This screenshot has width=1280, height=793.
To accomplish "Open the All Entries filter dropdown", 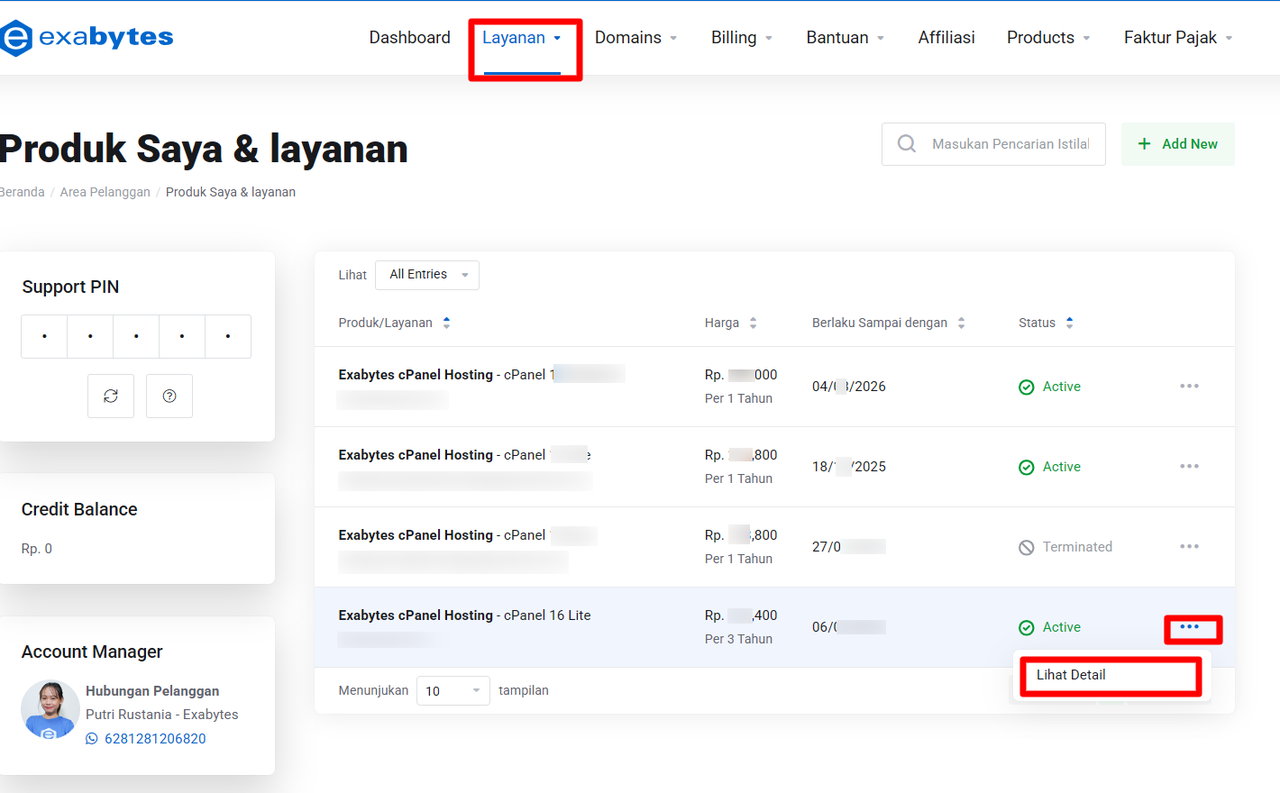I will (x=427, y=275).
